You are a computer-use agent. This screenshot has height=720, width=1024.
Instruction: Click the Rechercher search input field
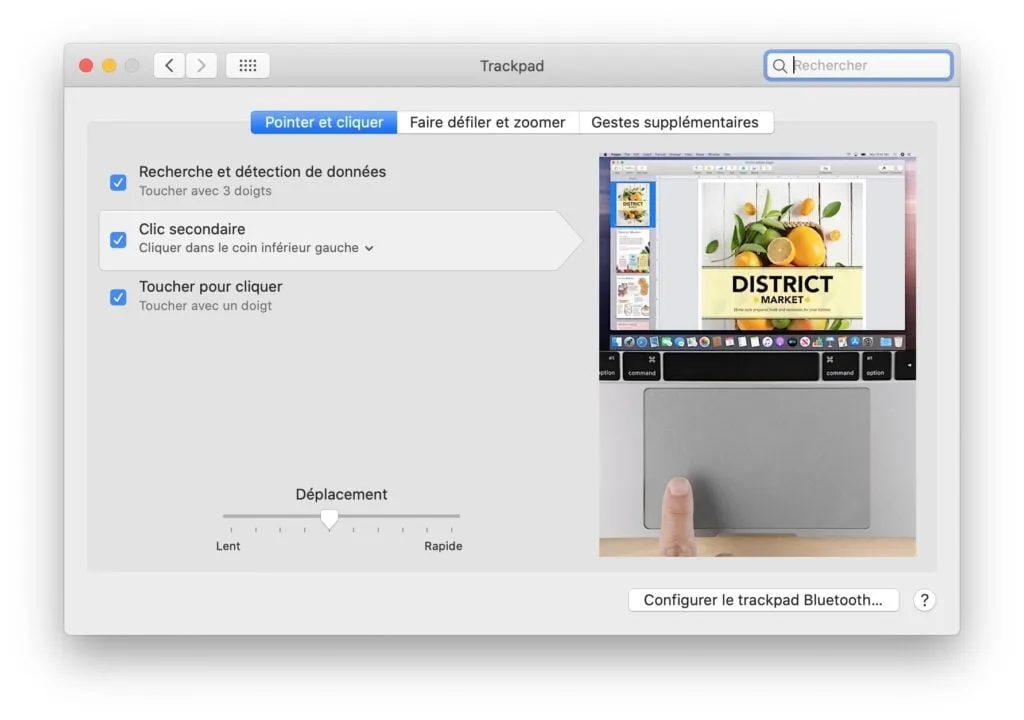[860, 65]
